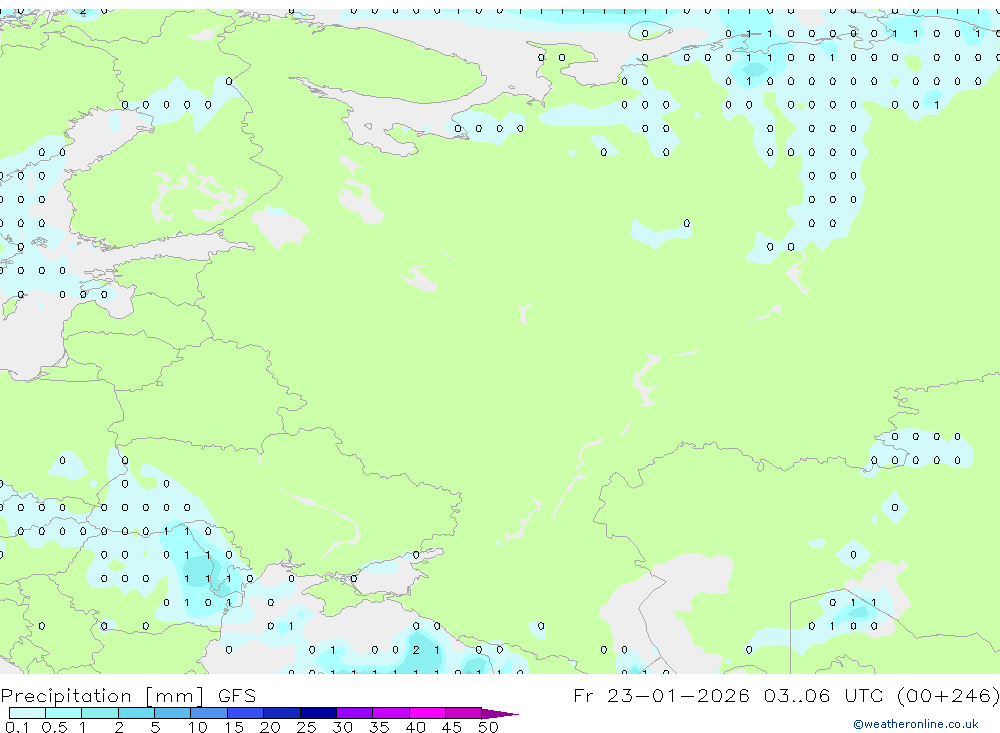
Task: Select the 20–25 mm dark blue swatch
Action: pyautogui.click(x=282, y=713)
